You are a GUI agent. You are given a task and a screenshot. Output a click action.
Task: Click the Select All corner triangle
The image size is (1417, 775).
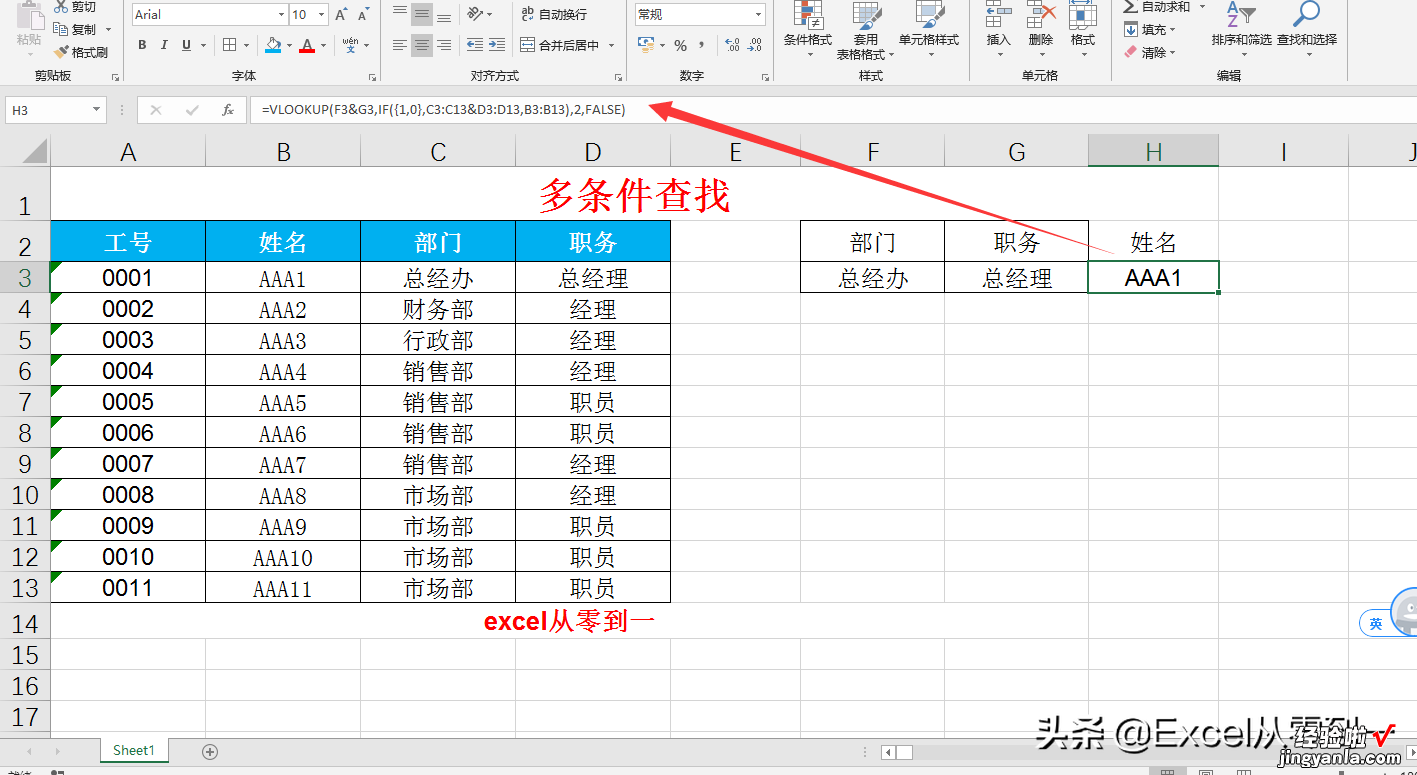35,151
